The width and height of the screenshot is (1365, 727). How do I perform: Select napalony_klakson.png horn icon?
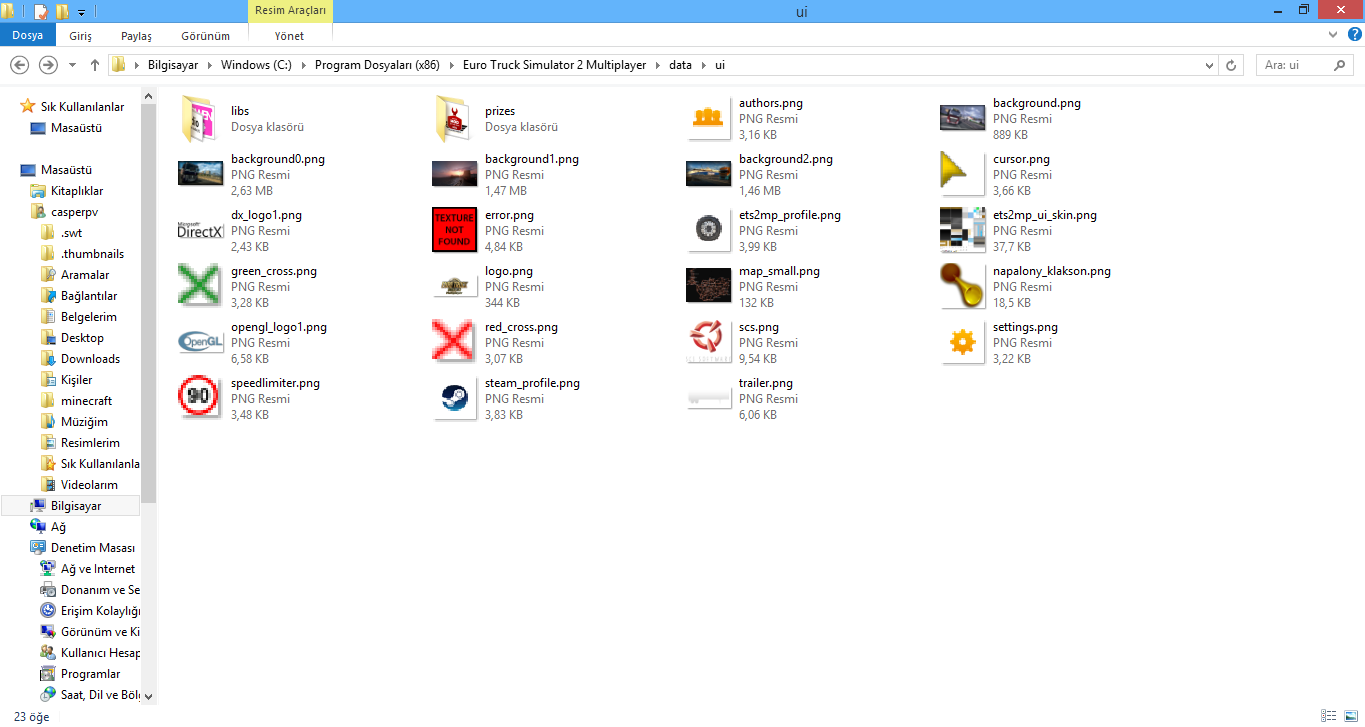[962, 286]
